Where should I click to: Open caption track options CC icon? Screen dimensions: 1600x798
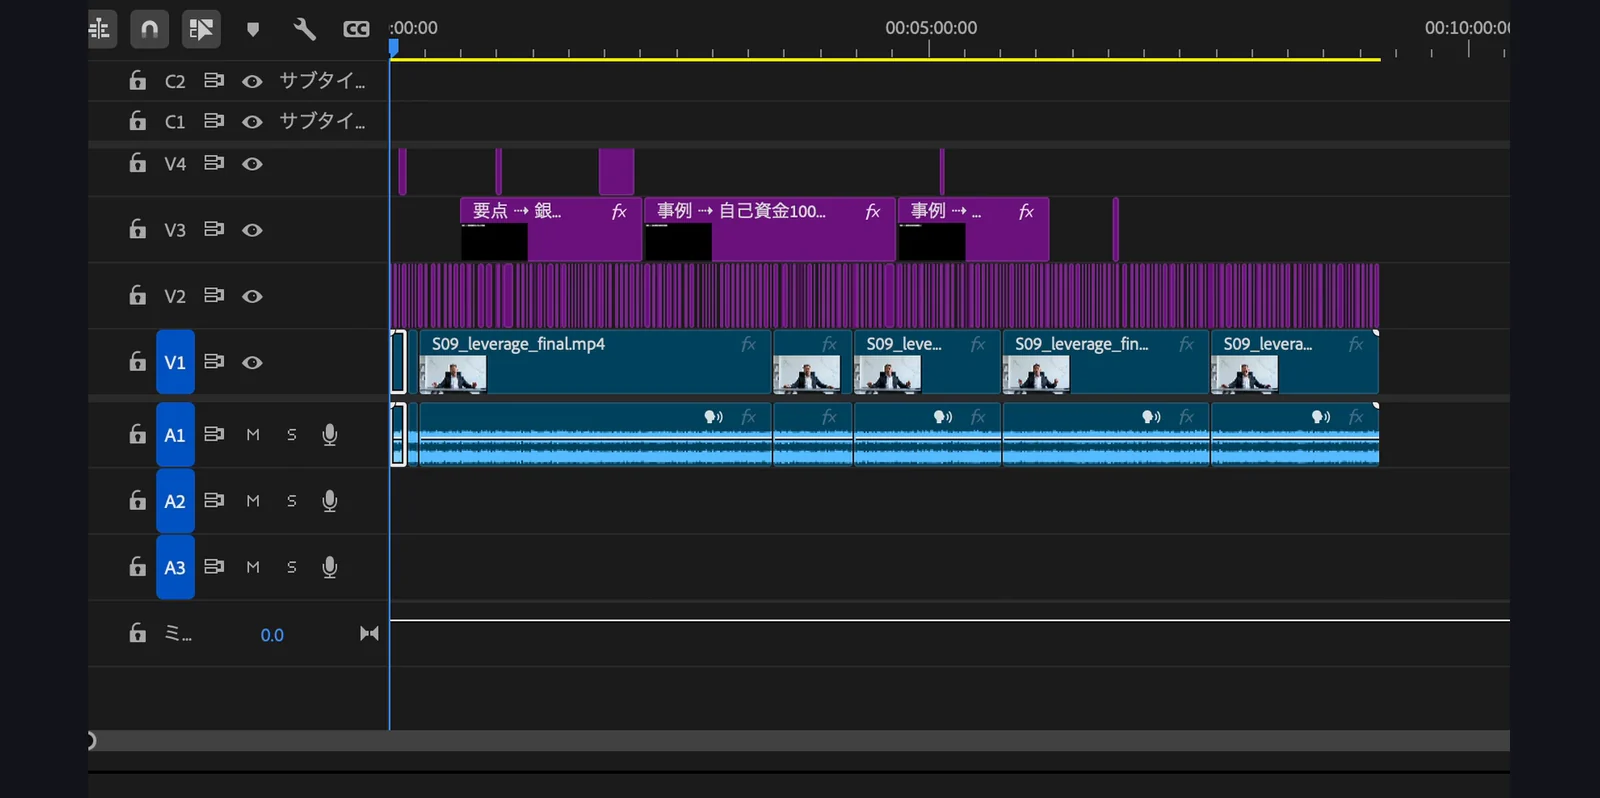tap(356, 29)
